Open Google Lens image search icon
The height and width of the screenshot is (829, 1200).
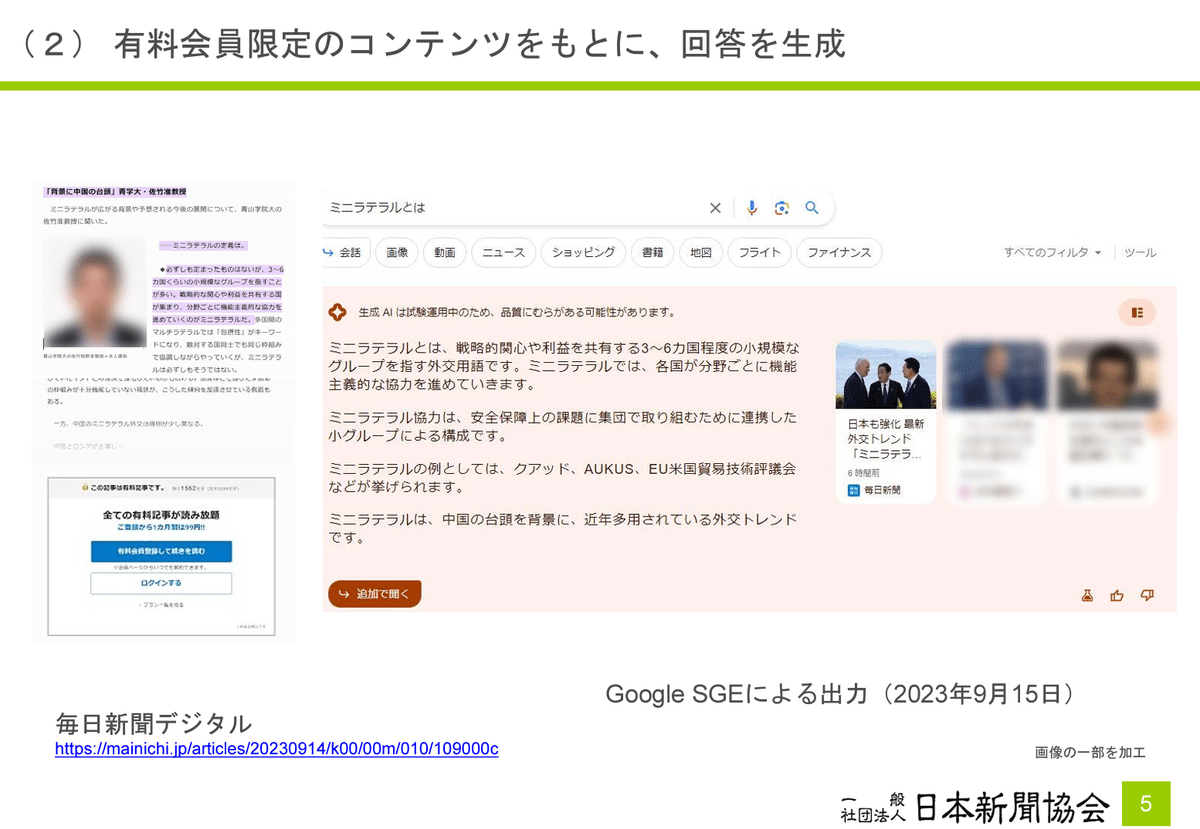point(782,208)
